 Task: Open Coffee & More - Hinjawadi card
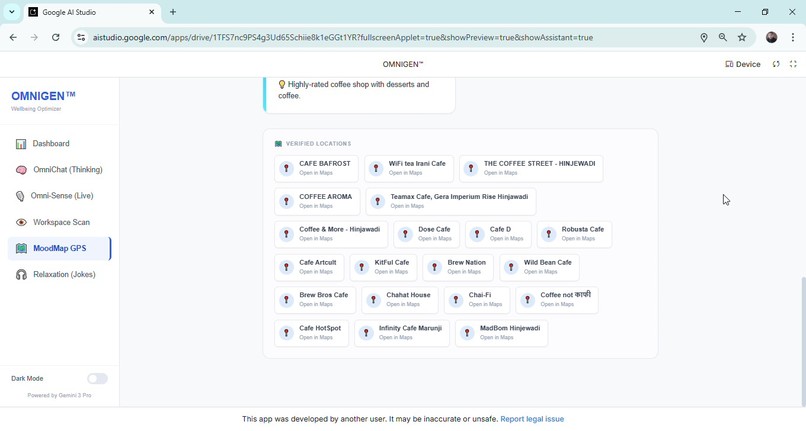[331, 234]
